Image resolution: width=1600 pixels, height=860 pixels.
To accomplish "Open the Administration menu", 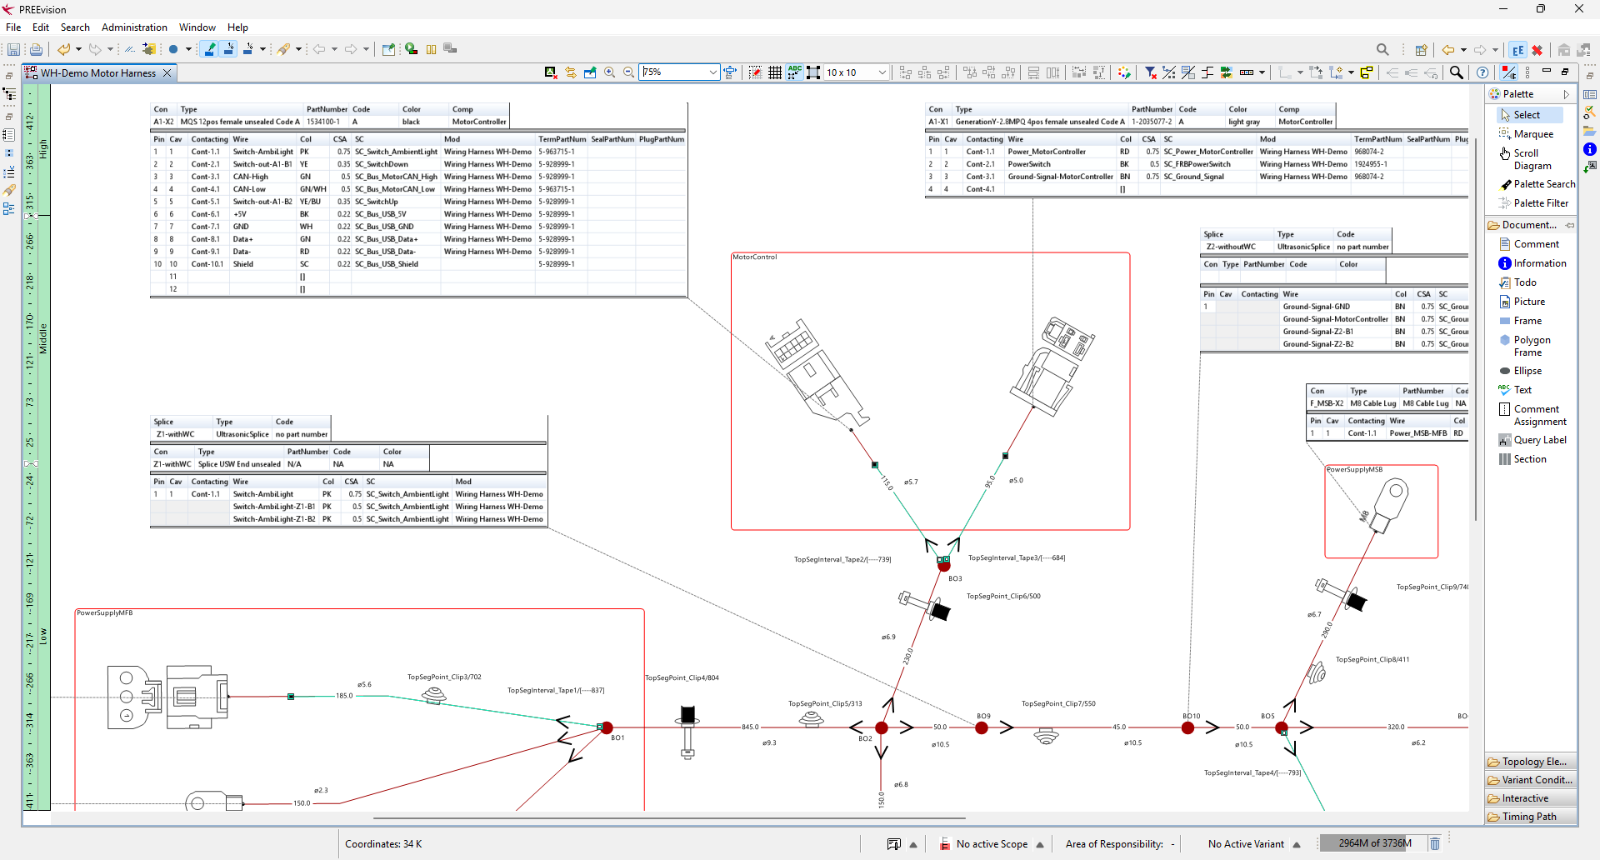I will (134, 27).
